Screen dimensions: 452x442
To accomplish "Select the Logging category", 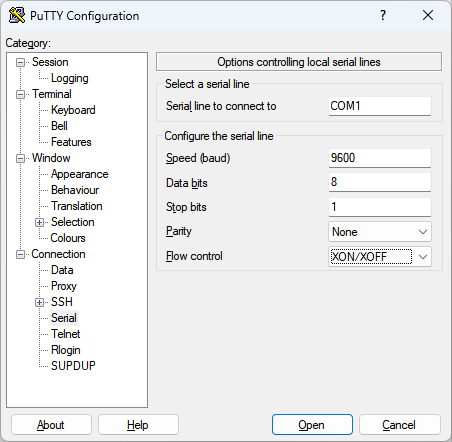I will 70,78.
